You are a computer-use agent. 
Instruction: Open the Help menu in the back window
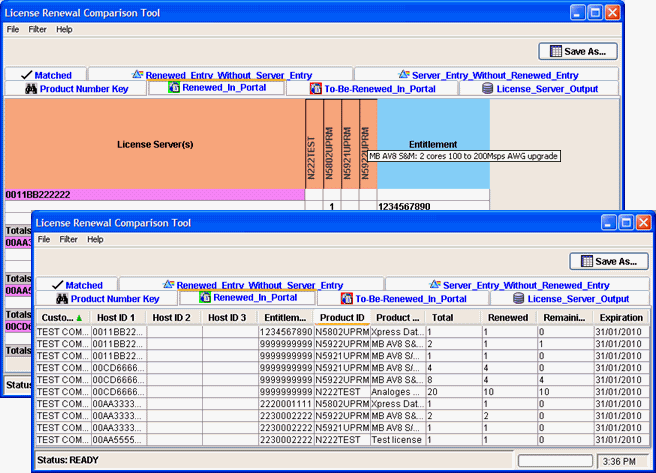64,30
